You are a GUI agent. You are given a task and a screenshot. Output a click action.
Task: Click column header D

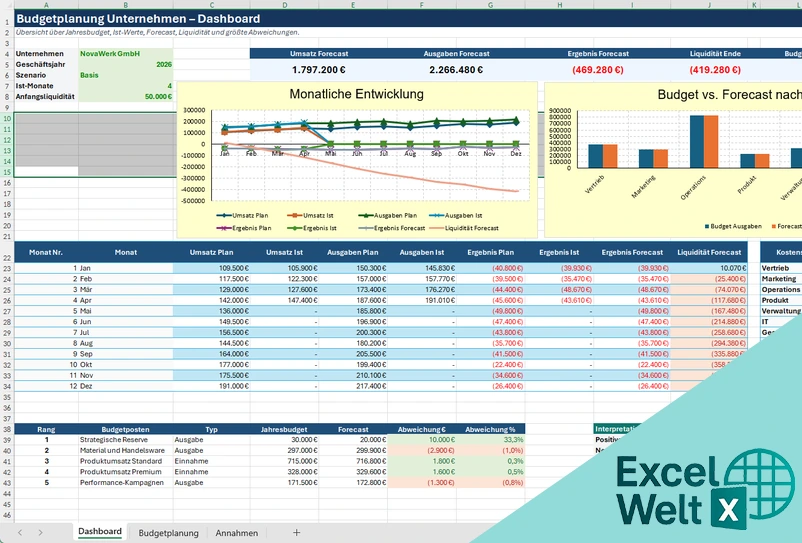[284, 5]
